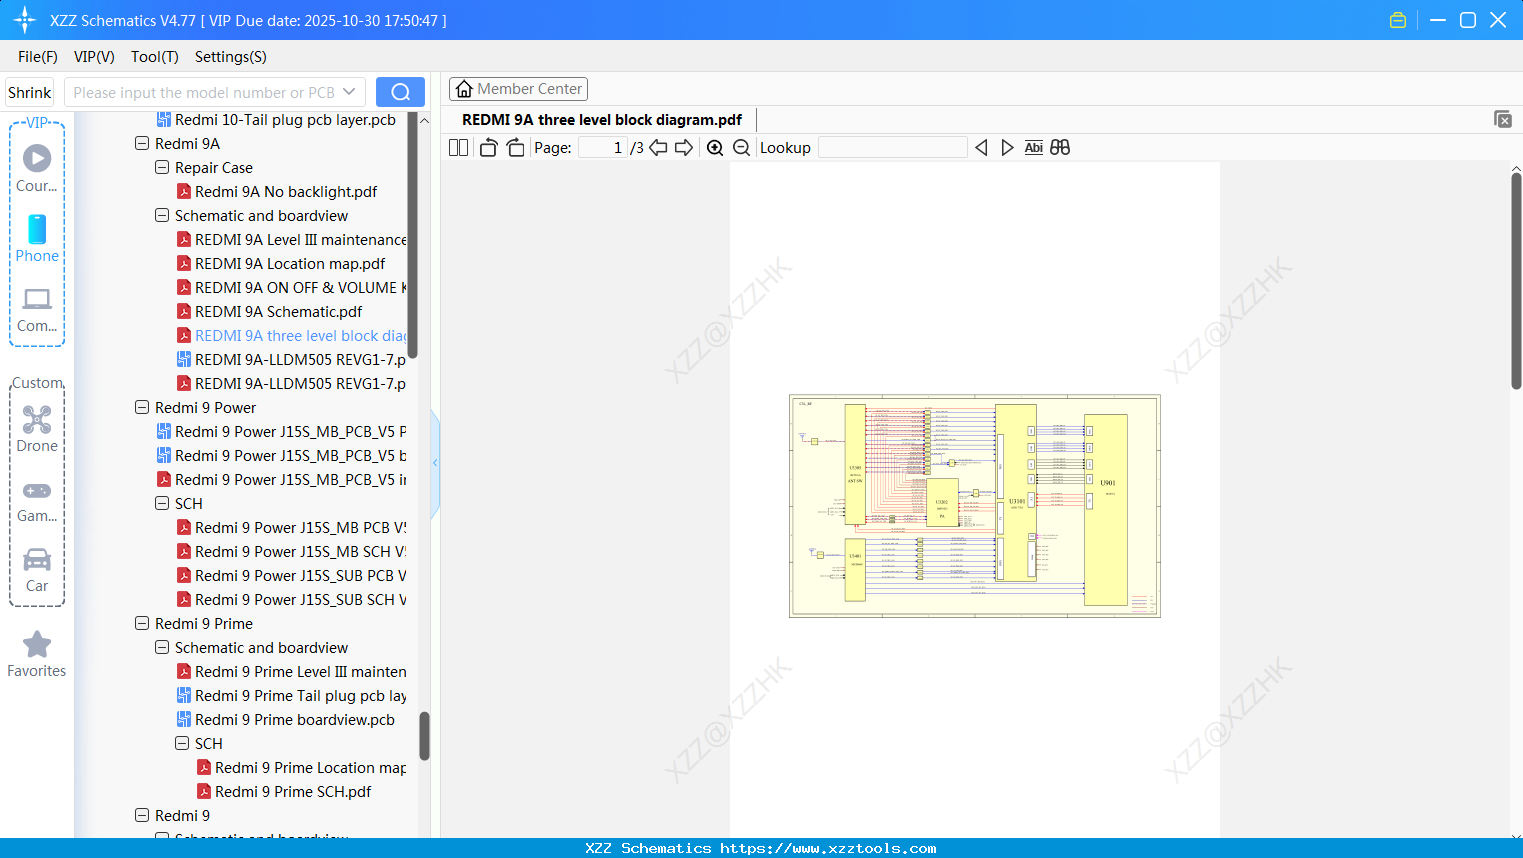This screenshot has width=1523, height=858.
Task: Open the Settings menu
Action: [230, 57]
